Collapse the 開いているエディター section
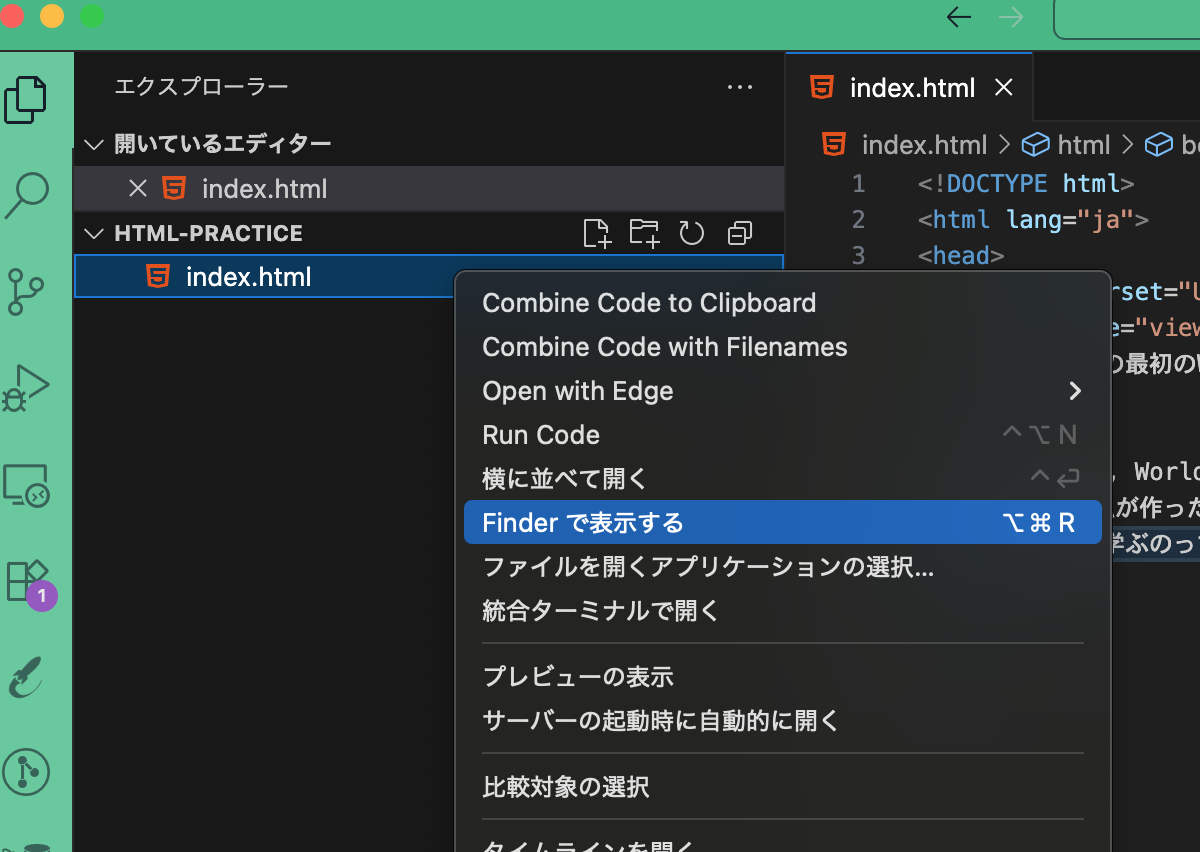The image size is (1200, 852). 93,144
